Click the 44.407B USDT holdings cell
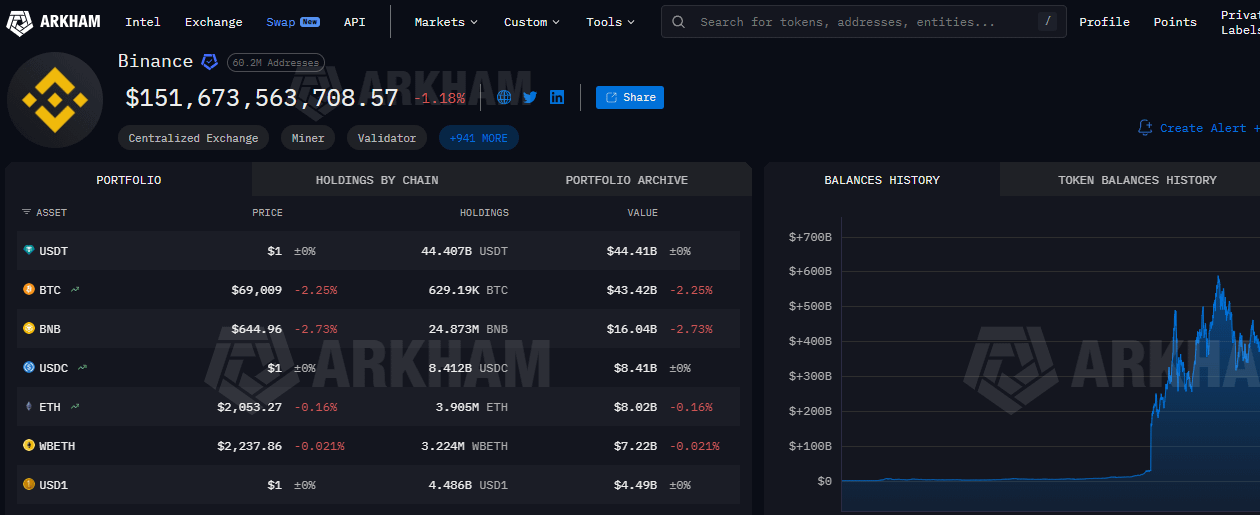 (x=464, y=251)
